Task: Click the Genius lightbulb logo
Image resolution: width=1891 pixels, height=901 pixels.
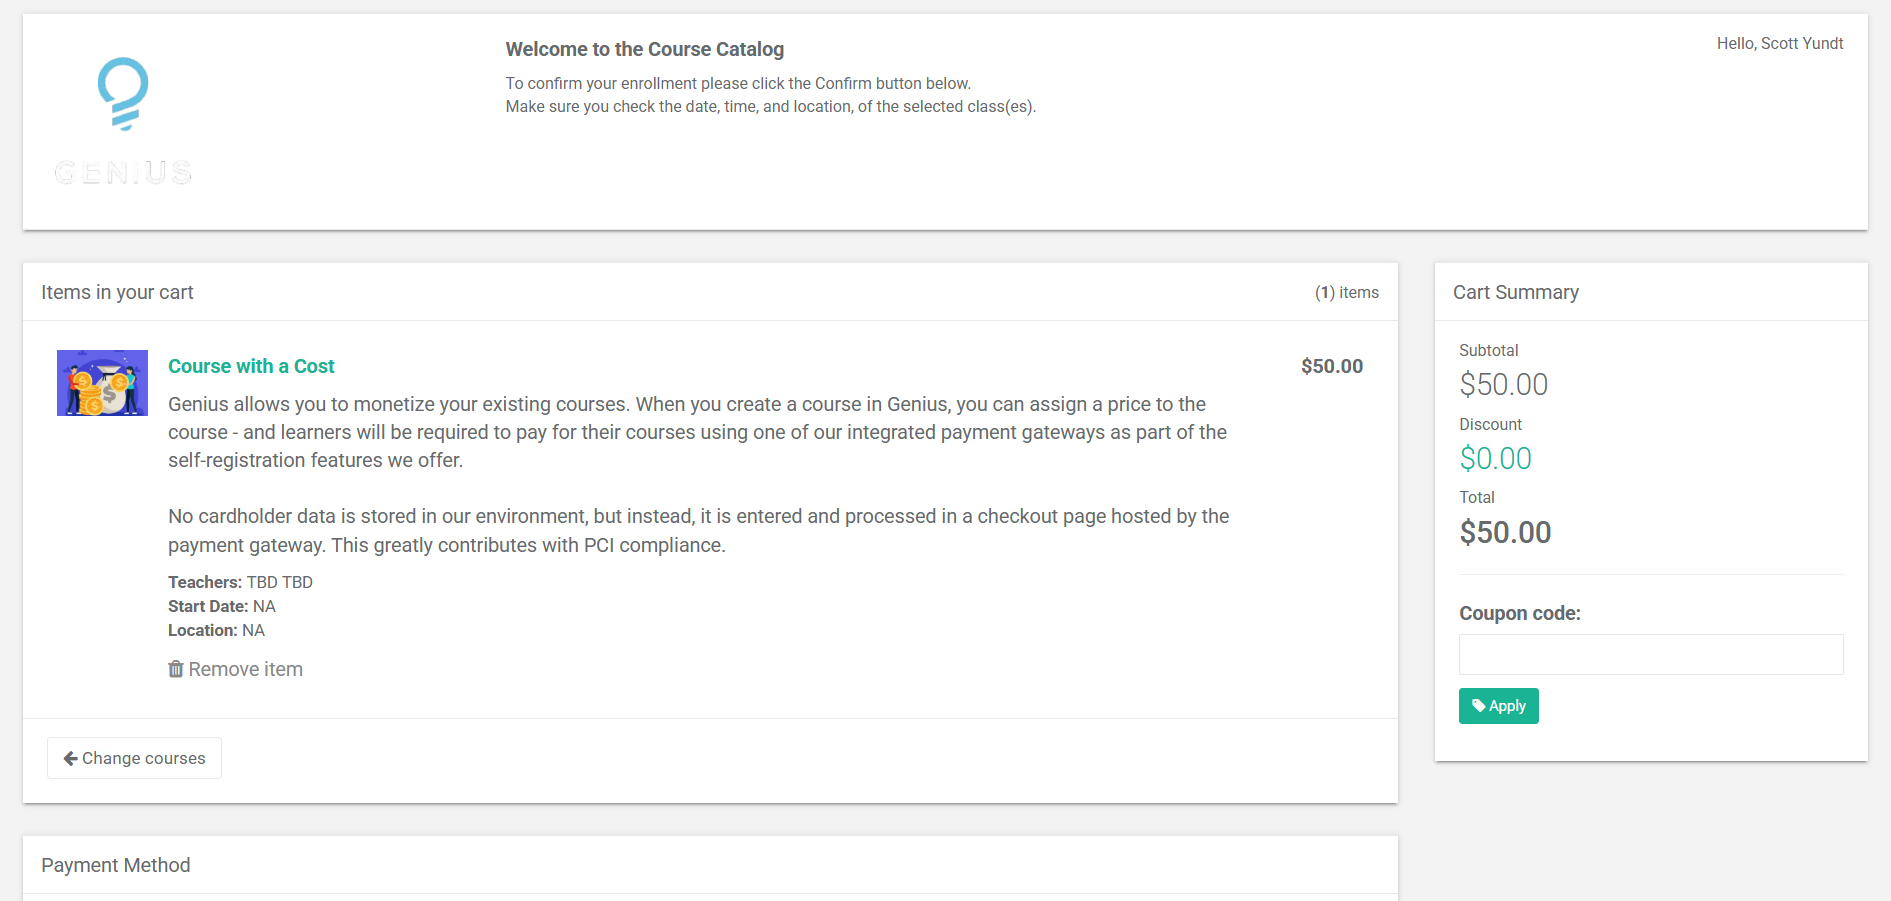Action: [x=123, y=94]
